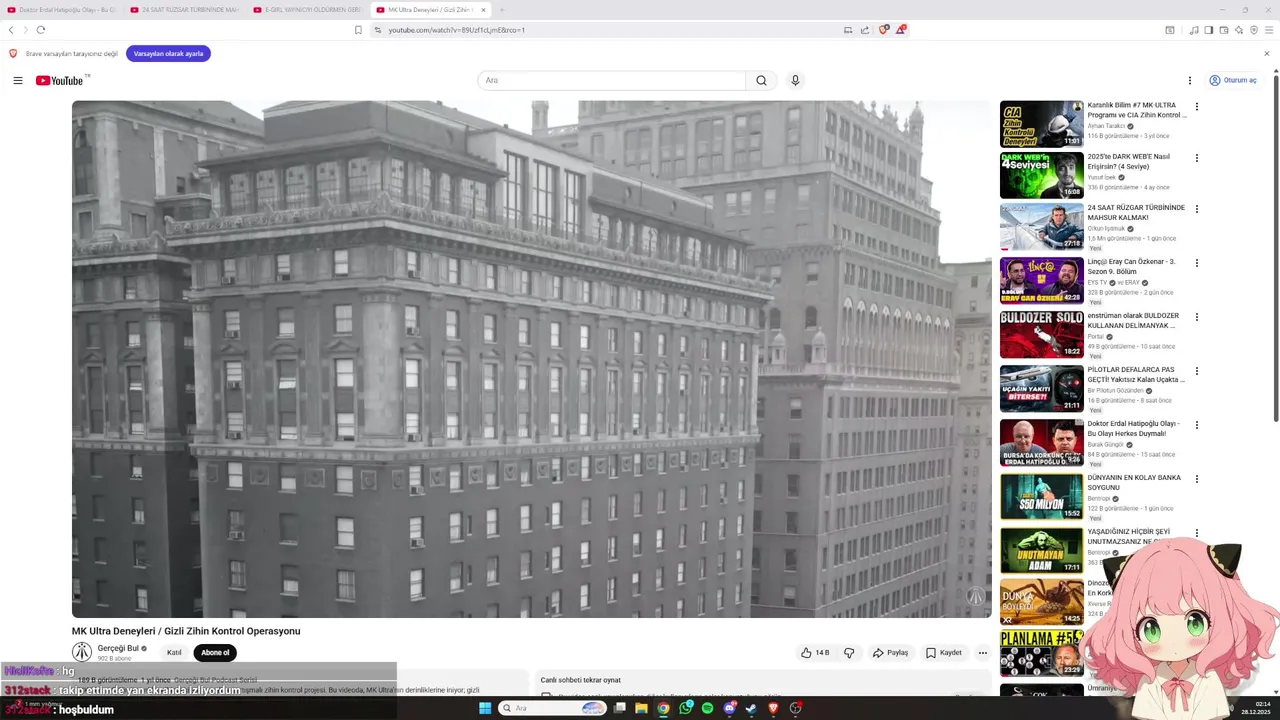This screenshot has width=1280, height=720.
Task: Open Gerçeği Bul channel avatar
Action: [82, 652]
